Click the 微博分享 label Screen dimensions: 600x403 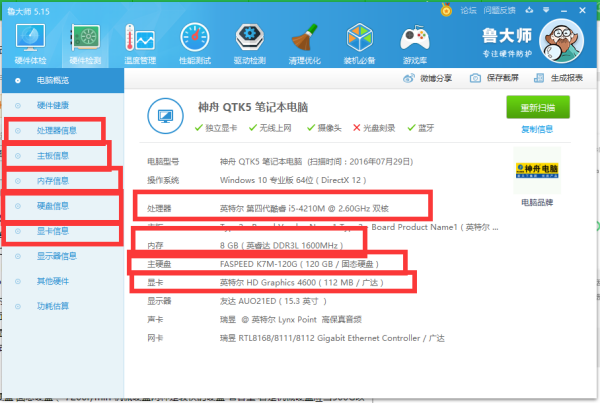436,78
